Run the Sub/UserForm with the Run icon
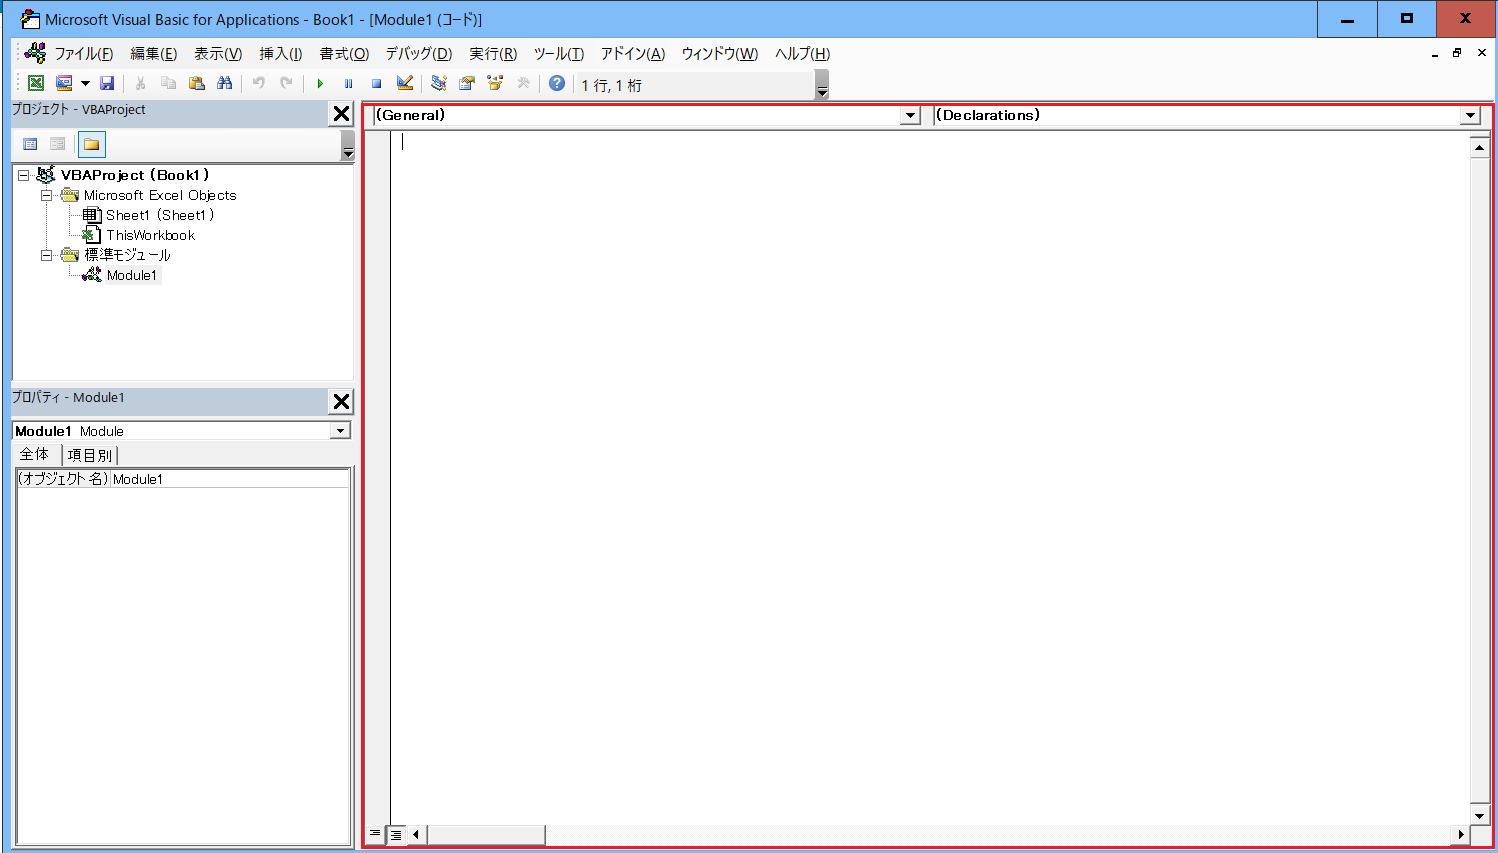This screenshot has height=853, width=1498. 319,83
